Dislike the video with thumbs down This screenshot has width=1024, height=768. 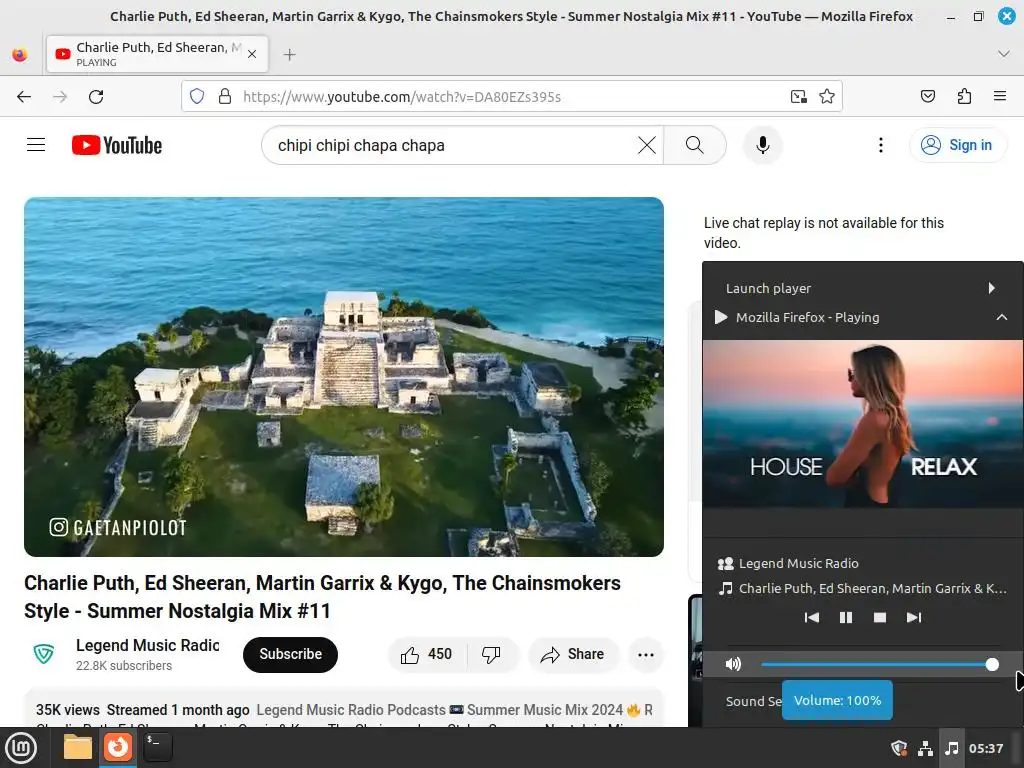(491, 654)
